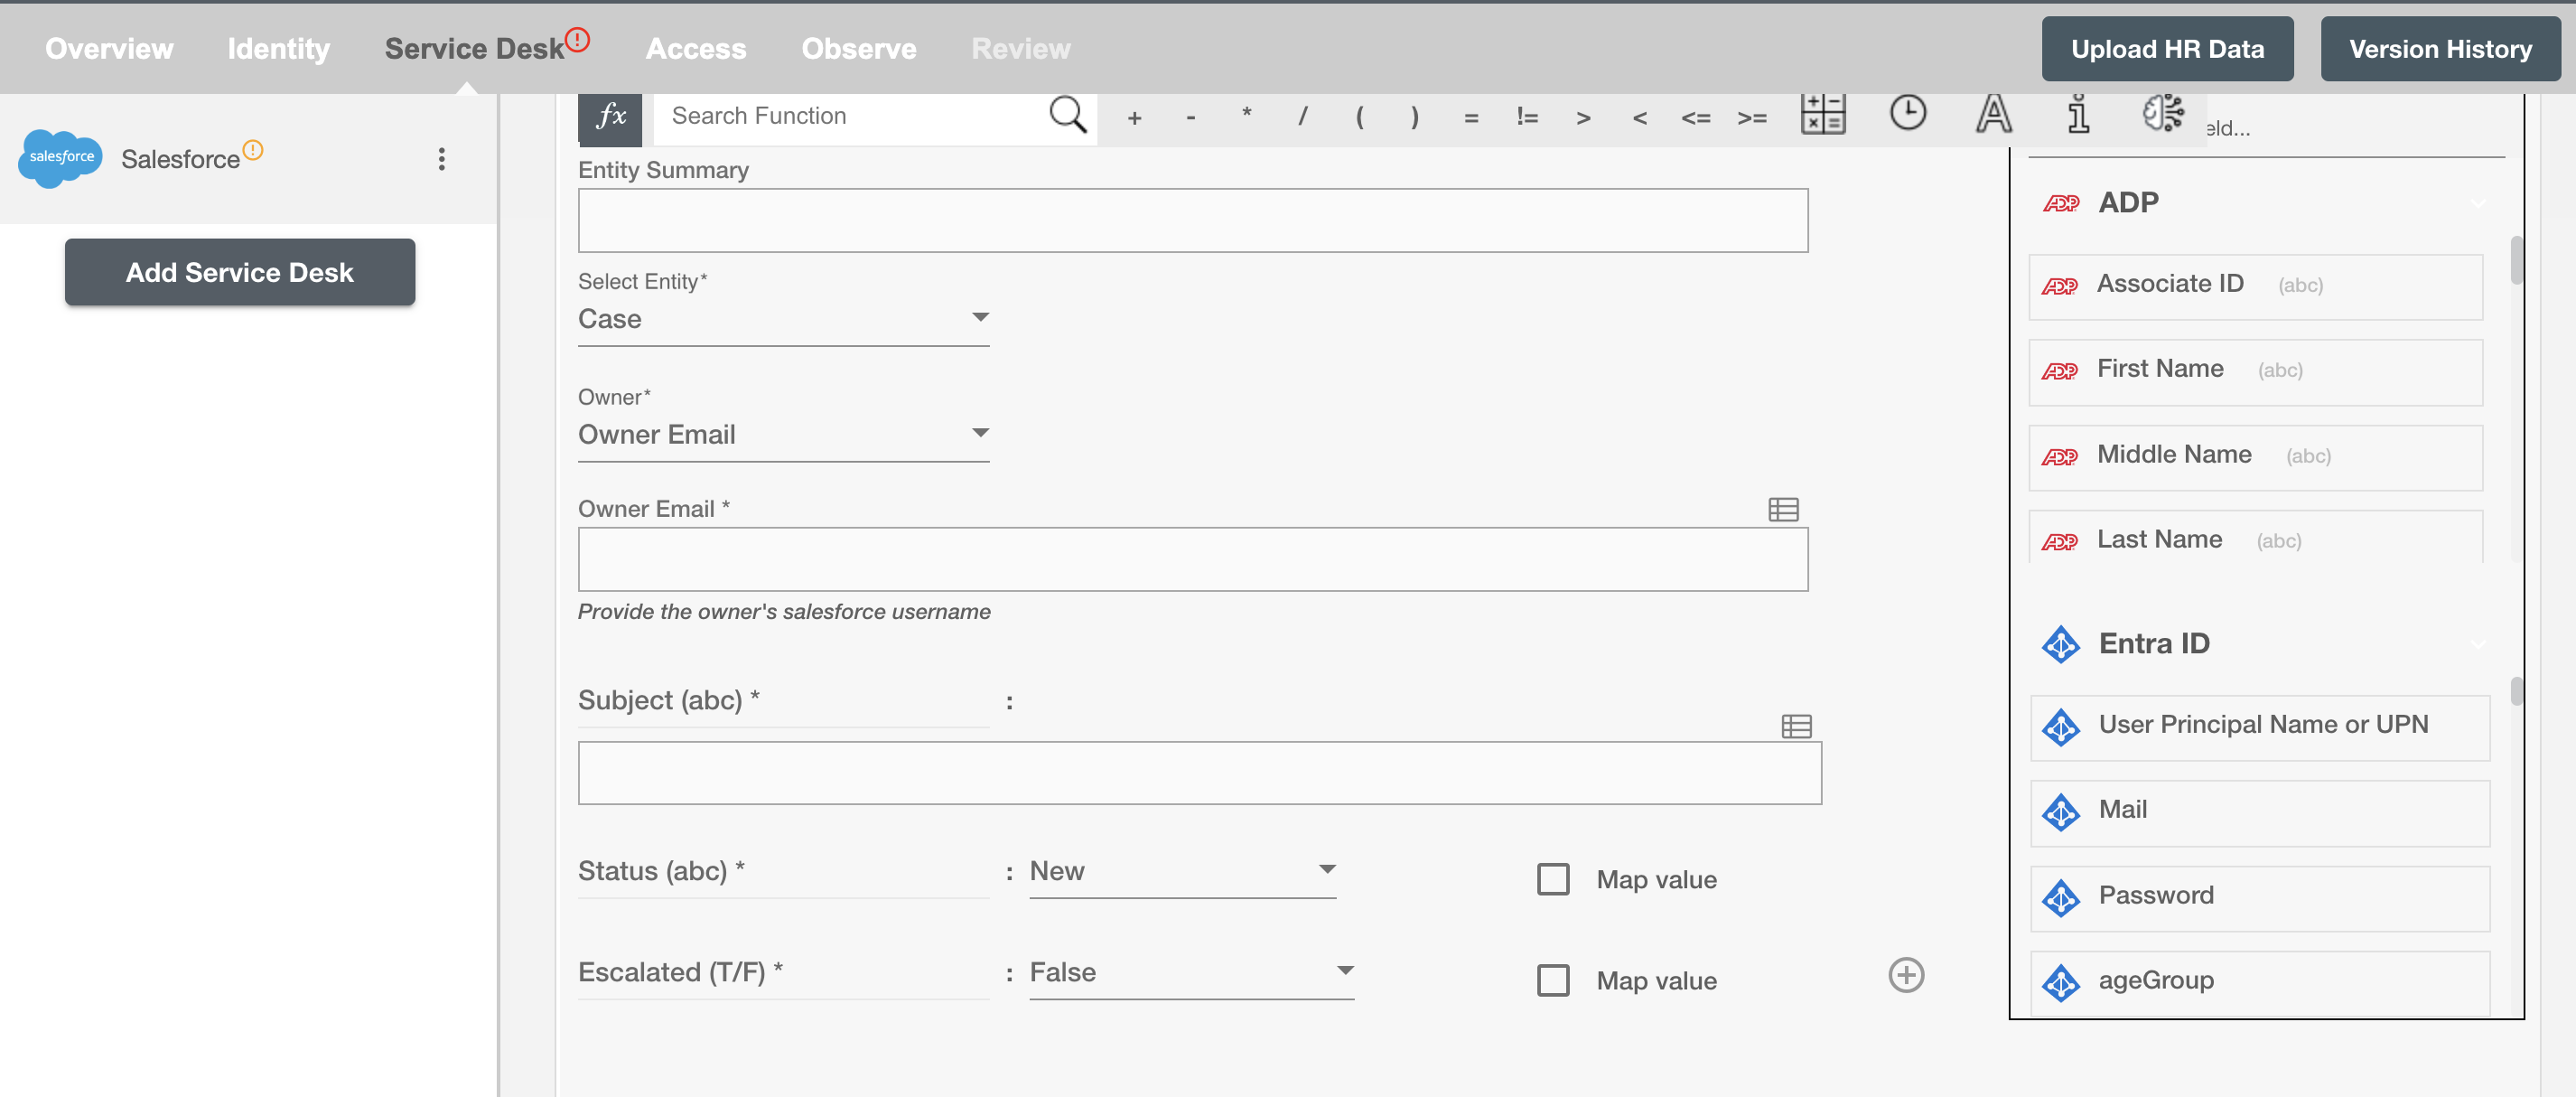The height and width of the screenshot is (1097, 2576).
Task: Click the grid/table icon next to Subject
Action: [x=1797, y=726]
